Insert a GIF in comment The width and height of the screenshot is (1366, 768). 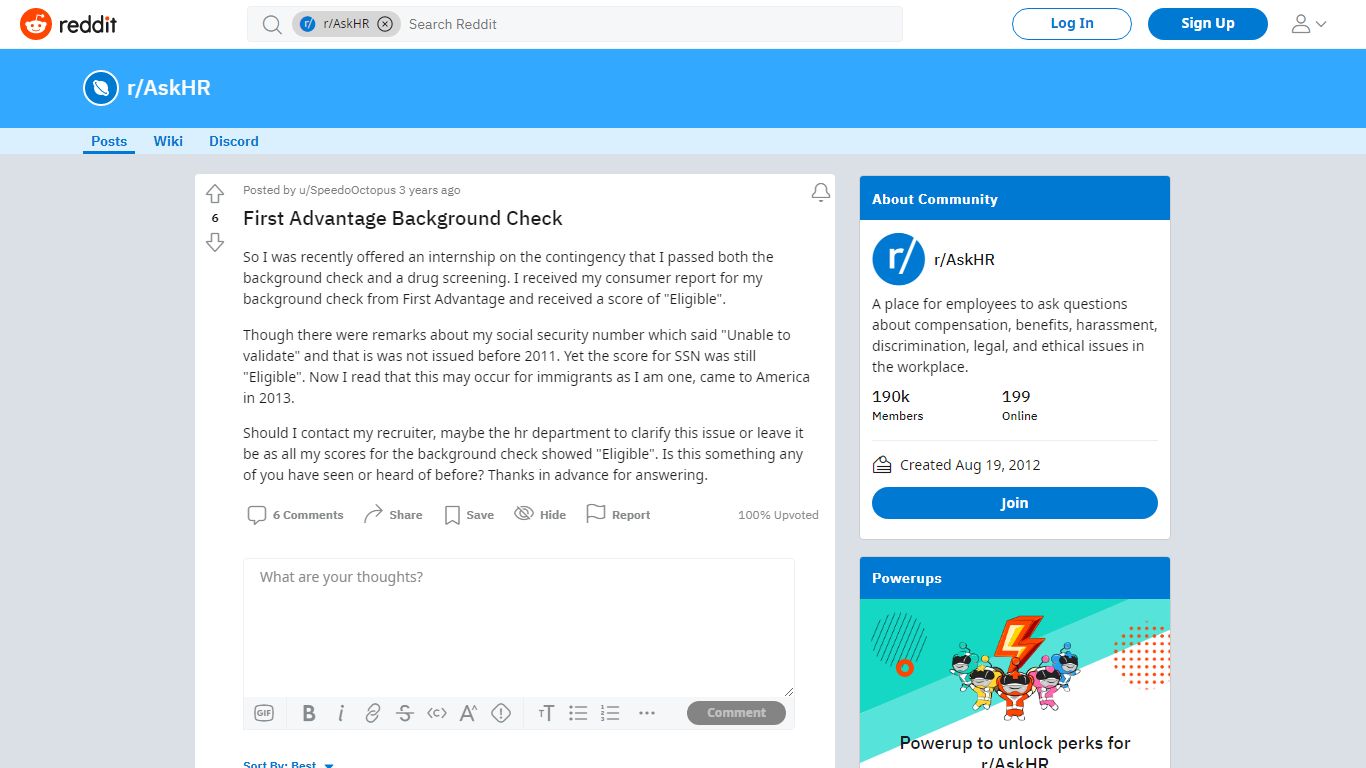coord(264,713)
